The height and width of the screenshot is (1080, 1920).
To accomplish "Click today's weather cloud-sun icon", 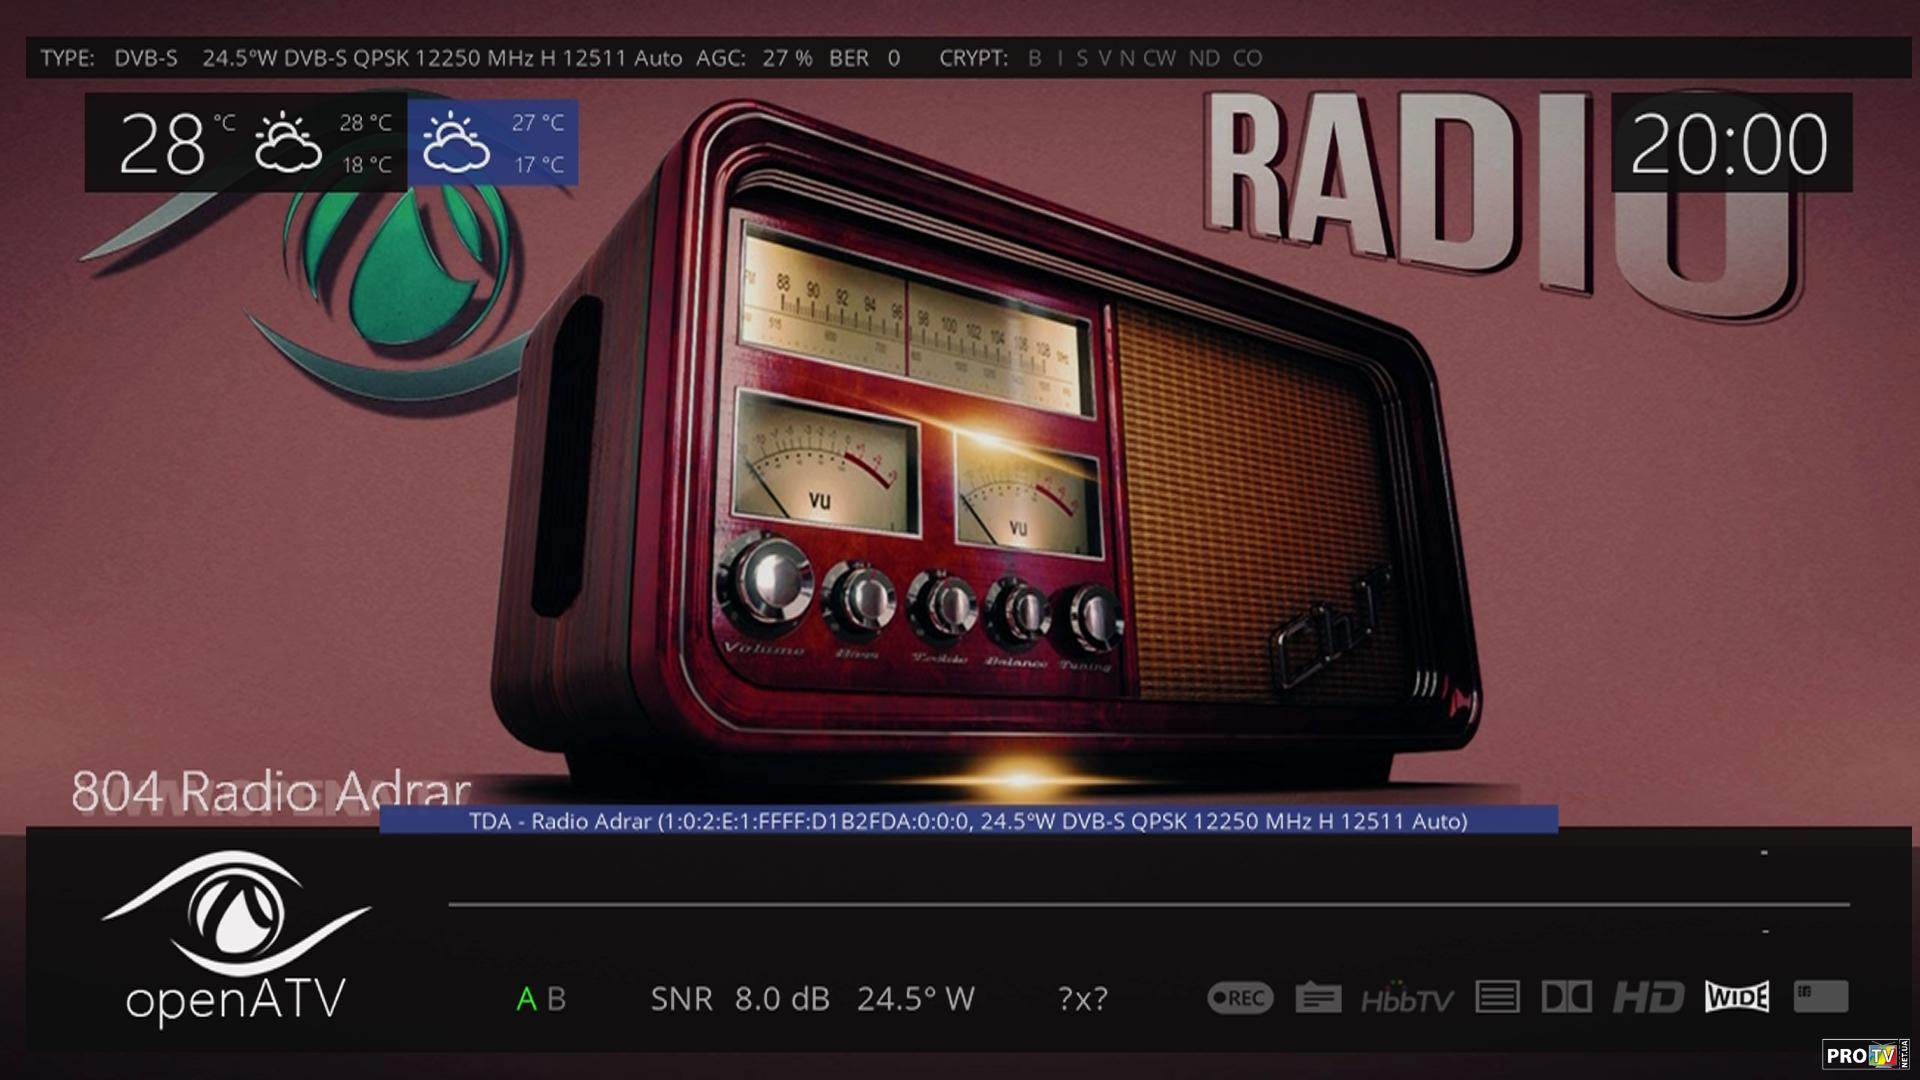I will pos(288,143).
